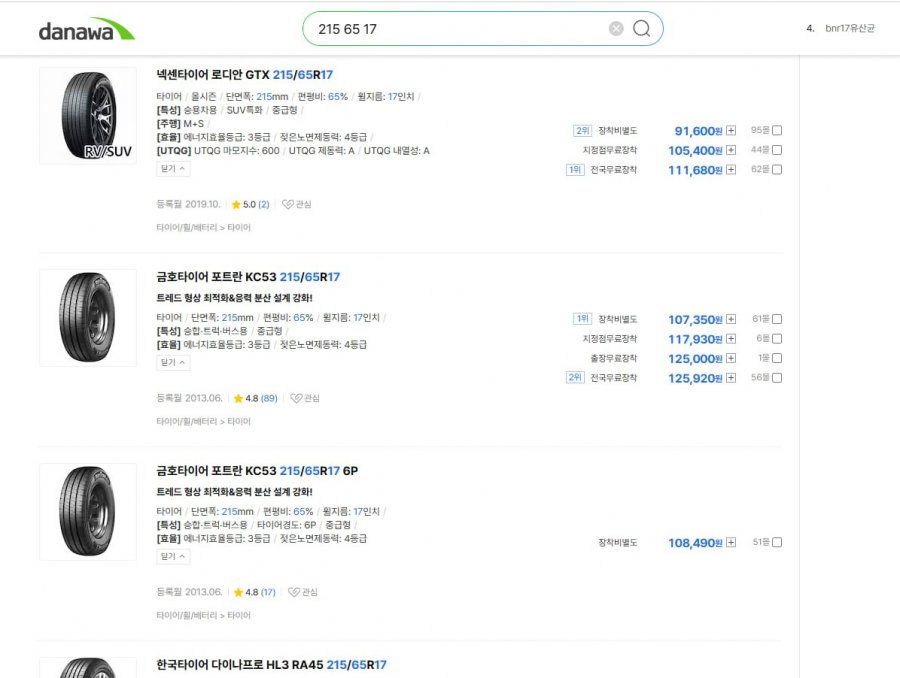Click 단면폭: 215mm spec of Nexen Roadian GTX
Screen dimensions: 900x678
click(x=257, y=96)
